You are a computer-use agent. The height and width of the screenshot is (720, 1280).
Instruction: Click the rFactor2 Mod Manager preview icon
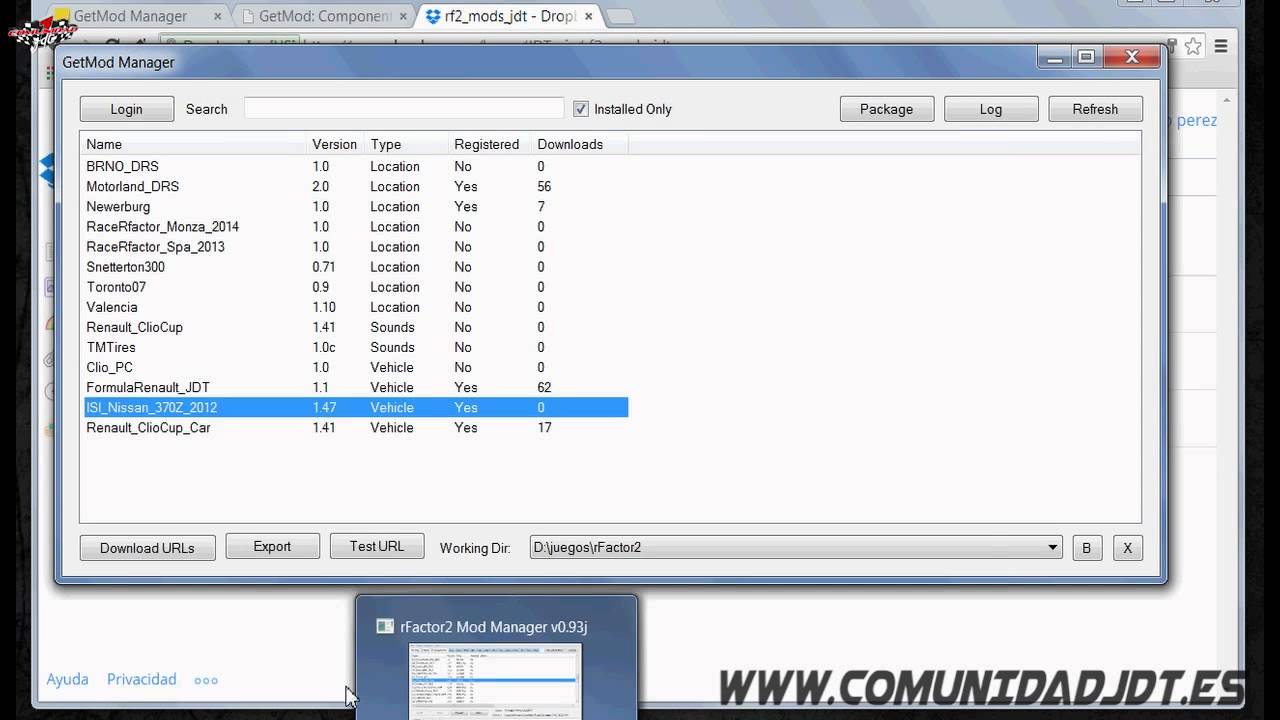click(x=385, y=627)
